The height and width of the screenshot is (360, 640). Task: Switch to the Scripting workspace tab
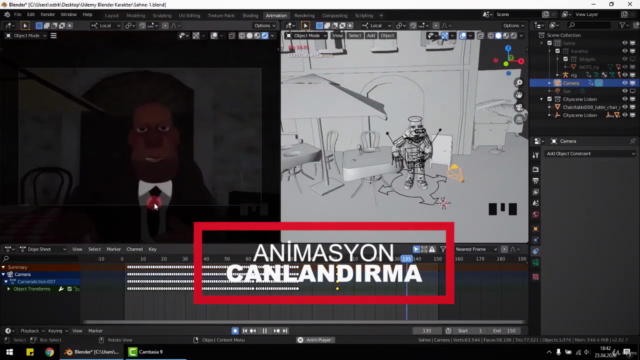pyautogui.click(x=364, y=16)
